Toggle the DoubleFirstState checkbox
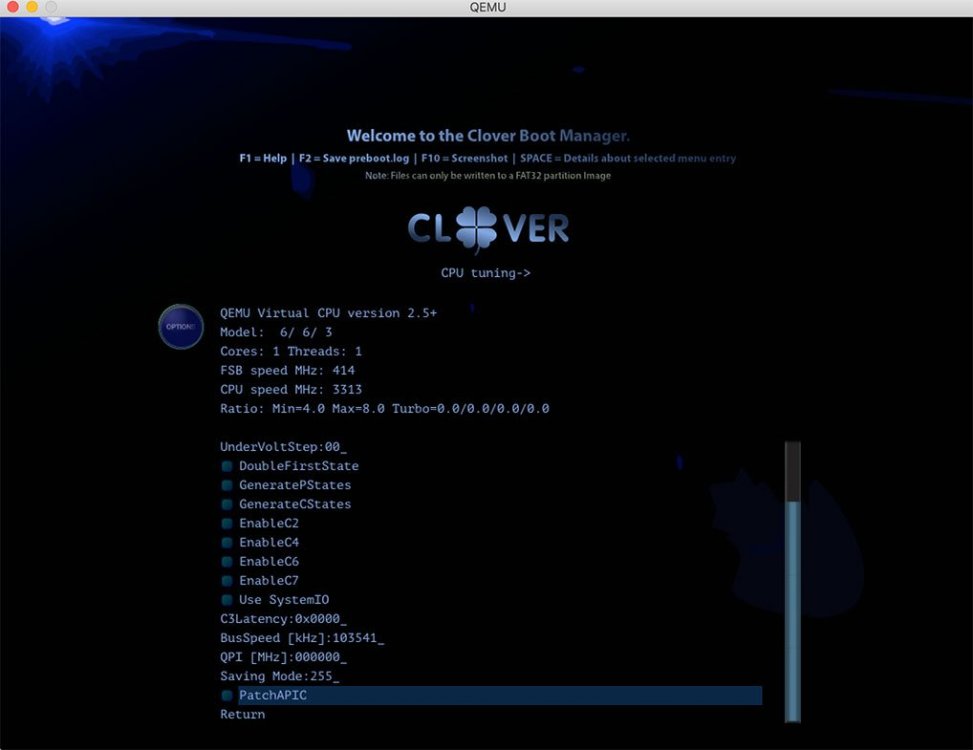The image size is (973, 750). (x=227, y=466)
